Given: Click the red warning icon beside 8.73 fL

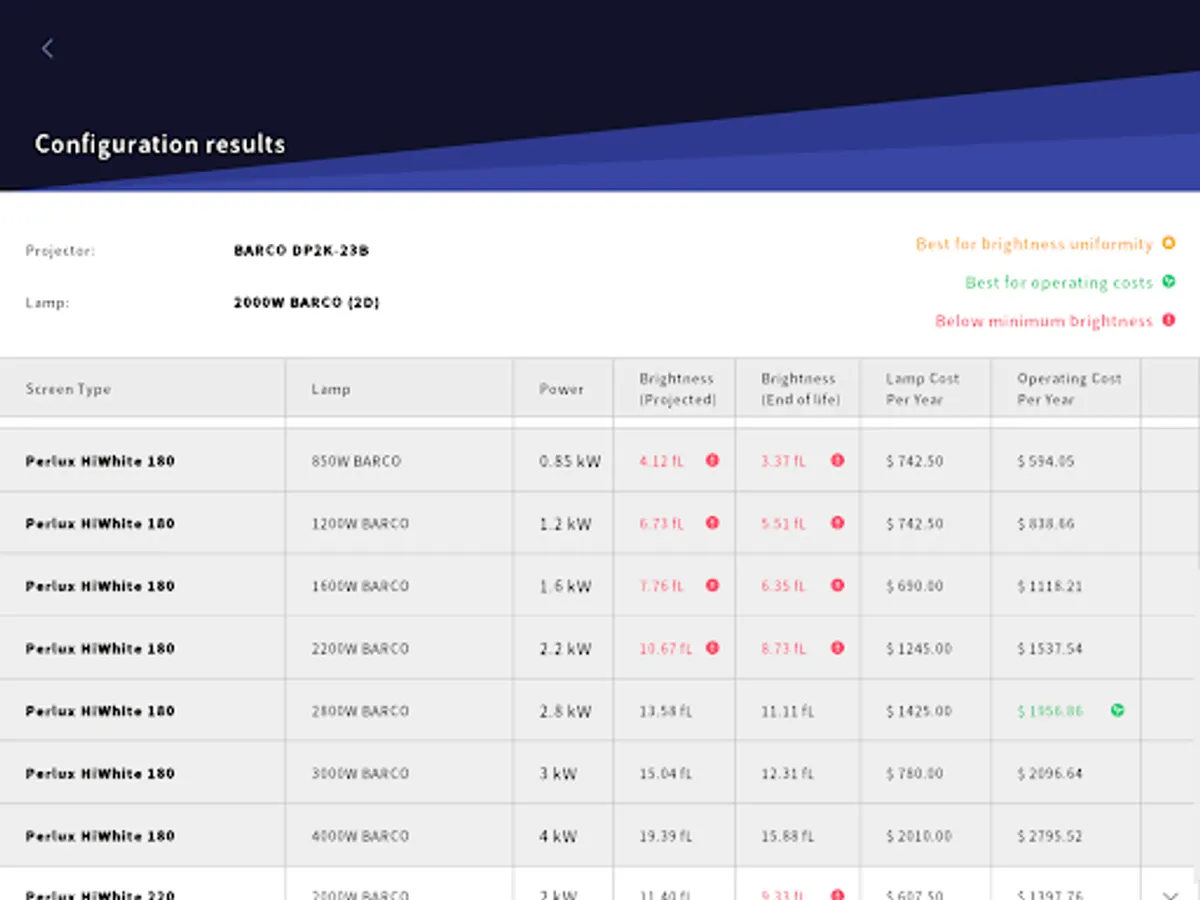Looking at the screenshot, I should [x=838, y=648].
